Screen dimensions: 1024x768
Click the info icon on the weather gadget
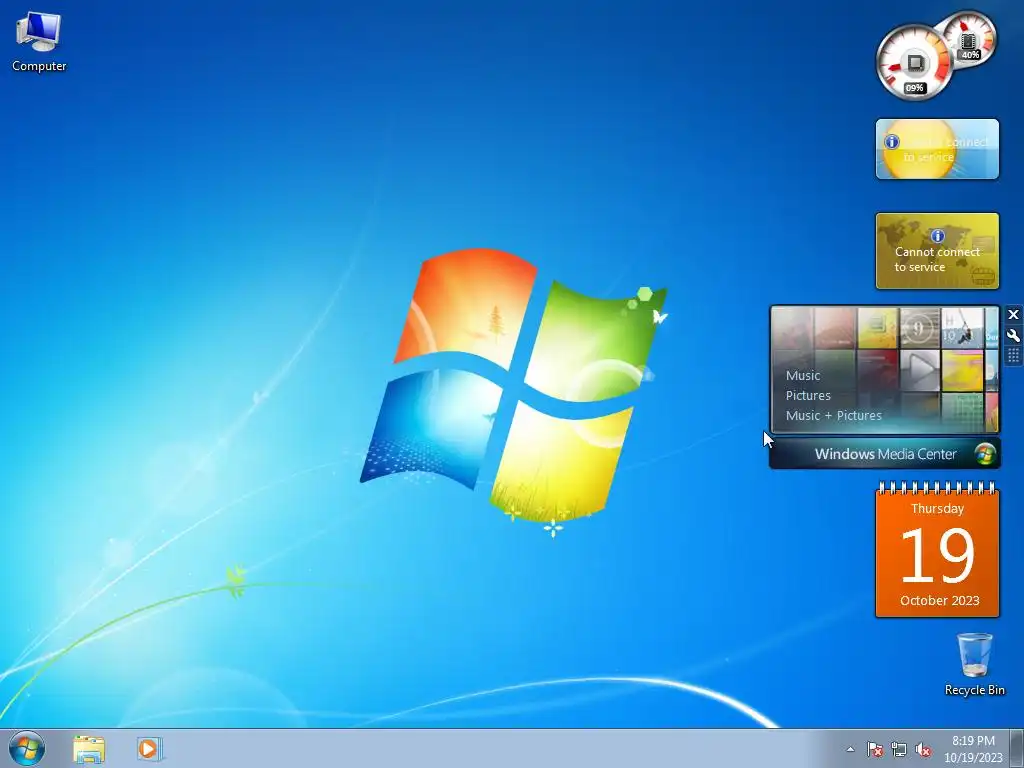click(x=891, y=142)
